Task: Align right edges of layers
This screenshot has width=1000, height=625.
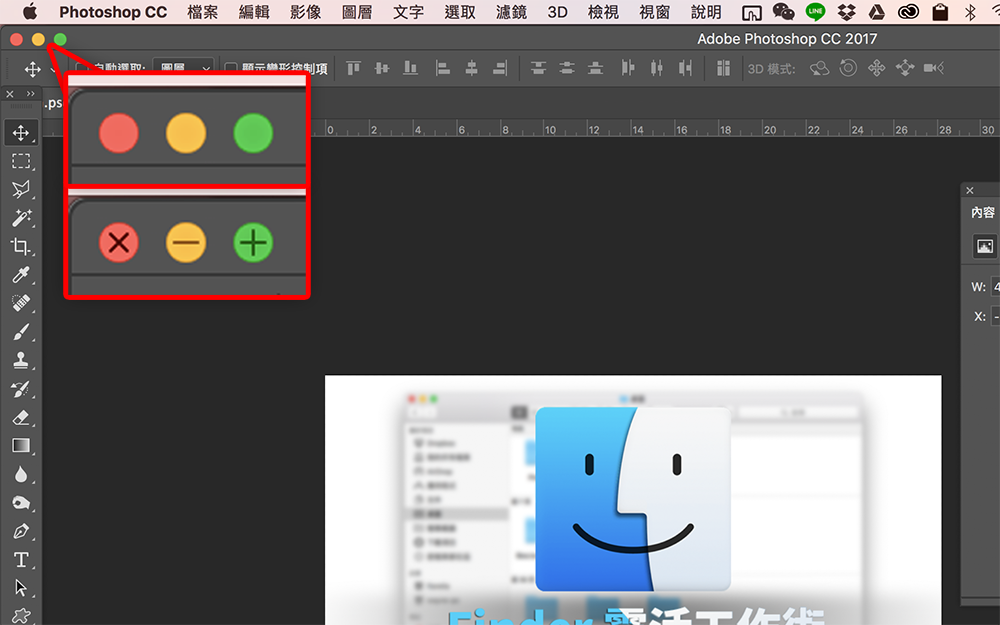Action: point(500,68)
